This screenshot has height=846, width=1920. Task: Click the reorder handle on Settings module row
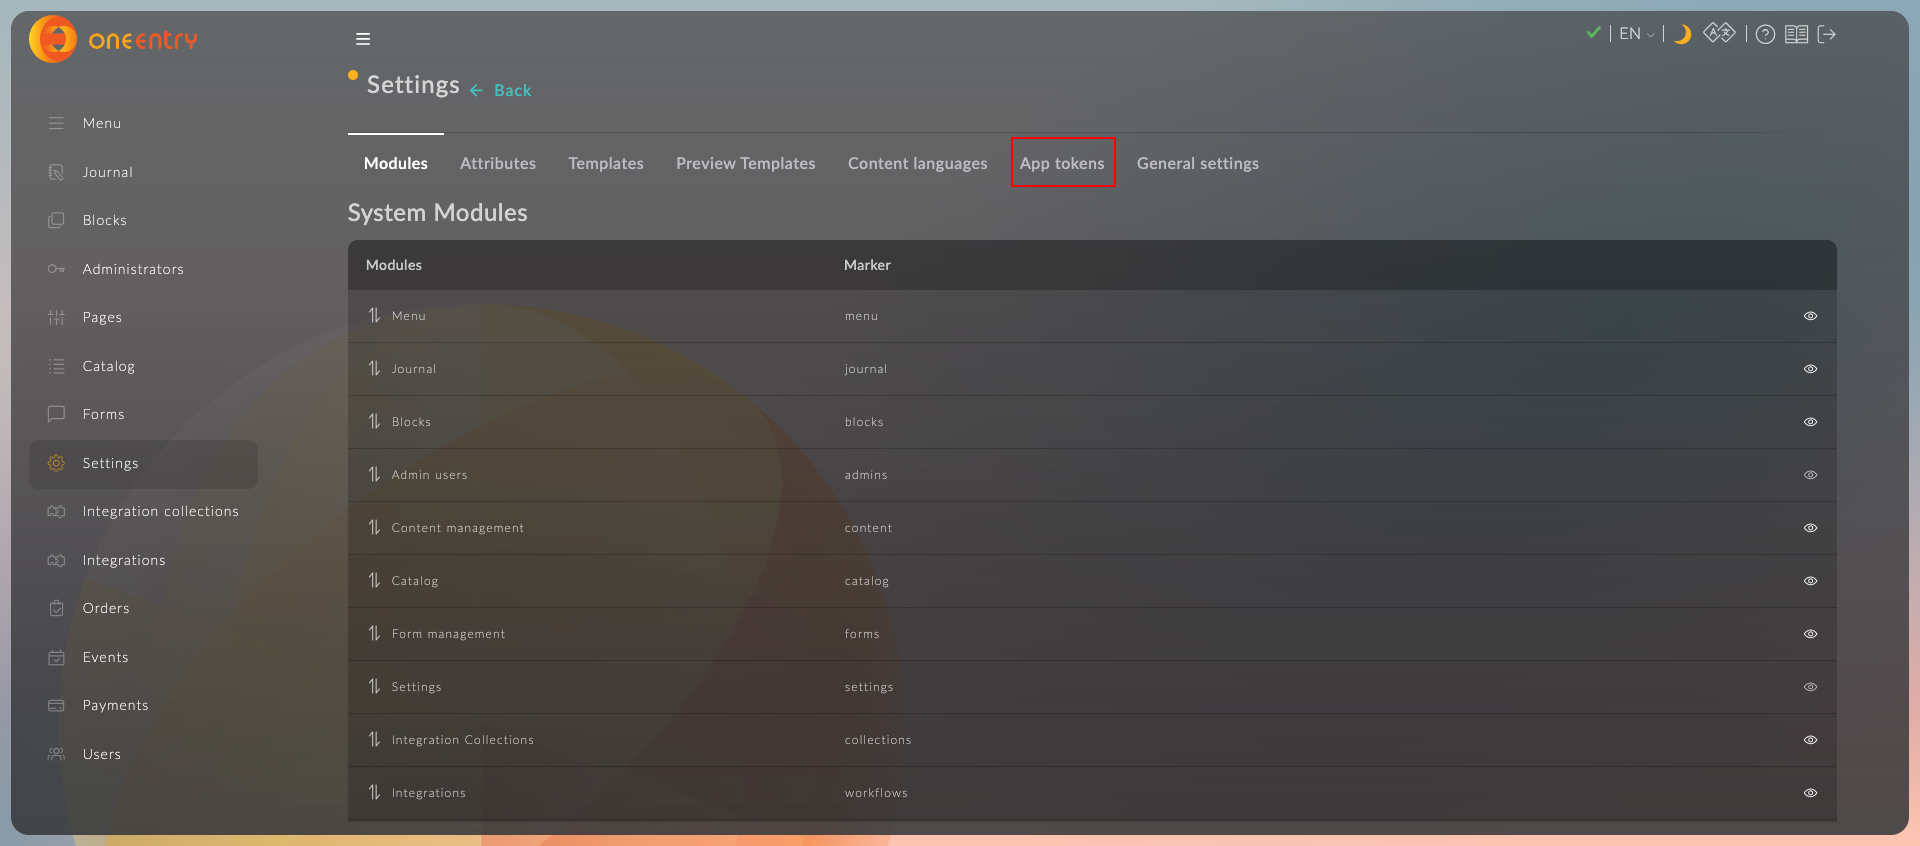tap(374, 686)
